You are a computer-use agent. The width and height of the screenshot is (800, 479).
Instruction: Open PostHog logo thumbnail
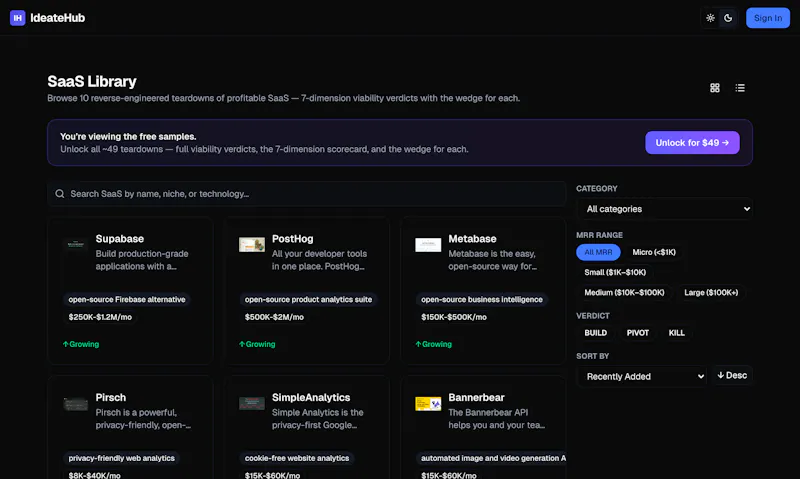pos(252,245)
